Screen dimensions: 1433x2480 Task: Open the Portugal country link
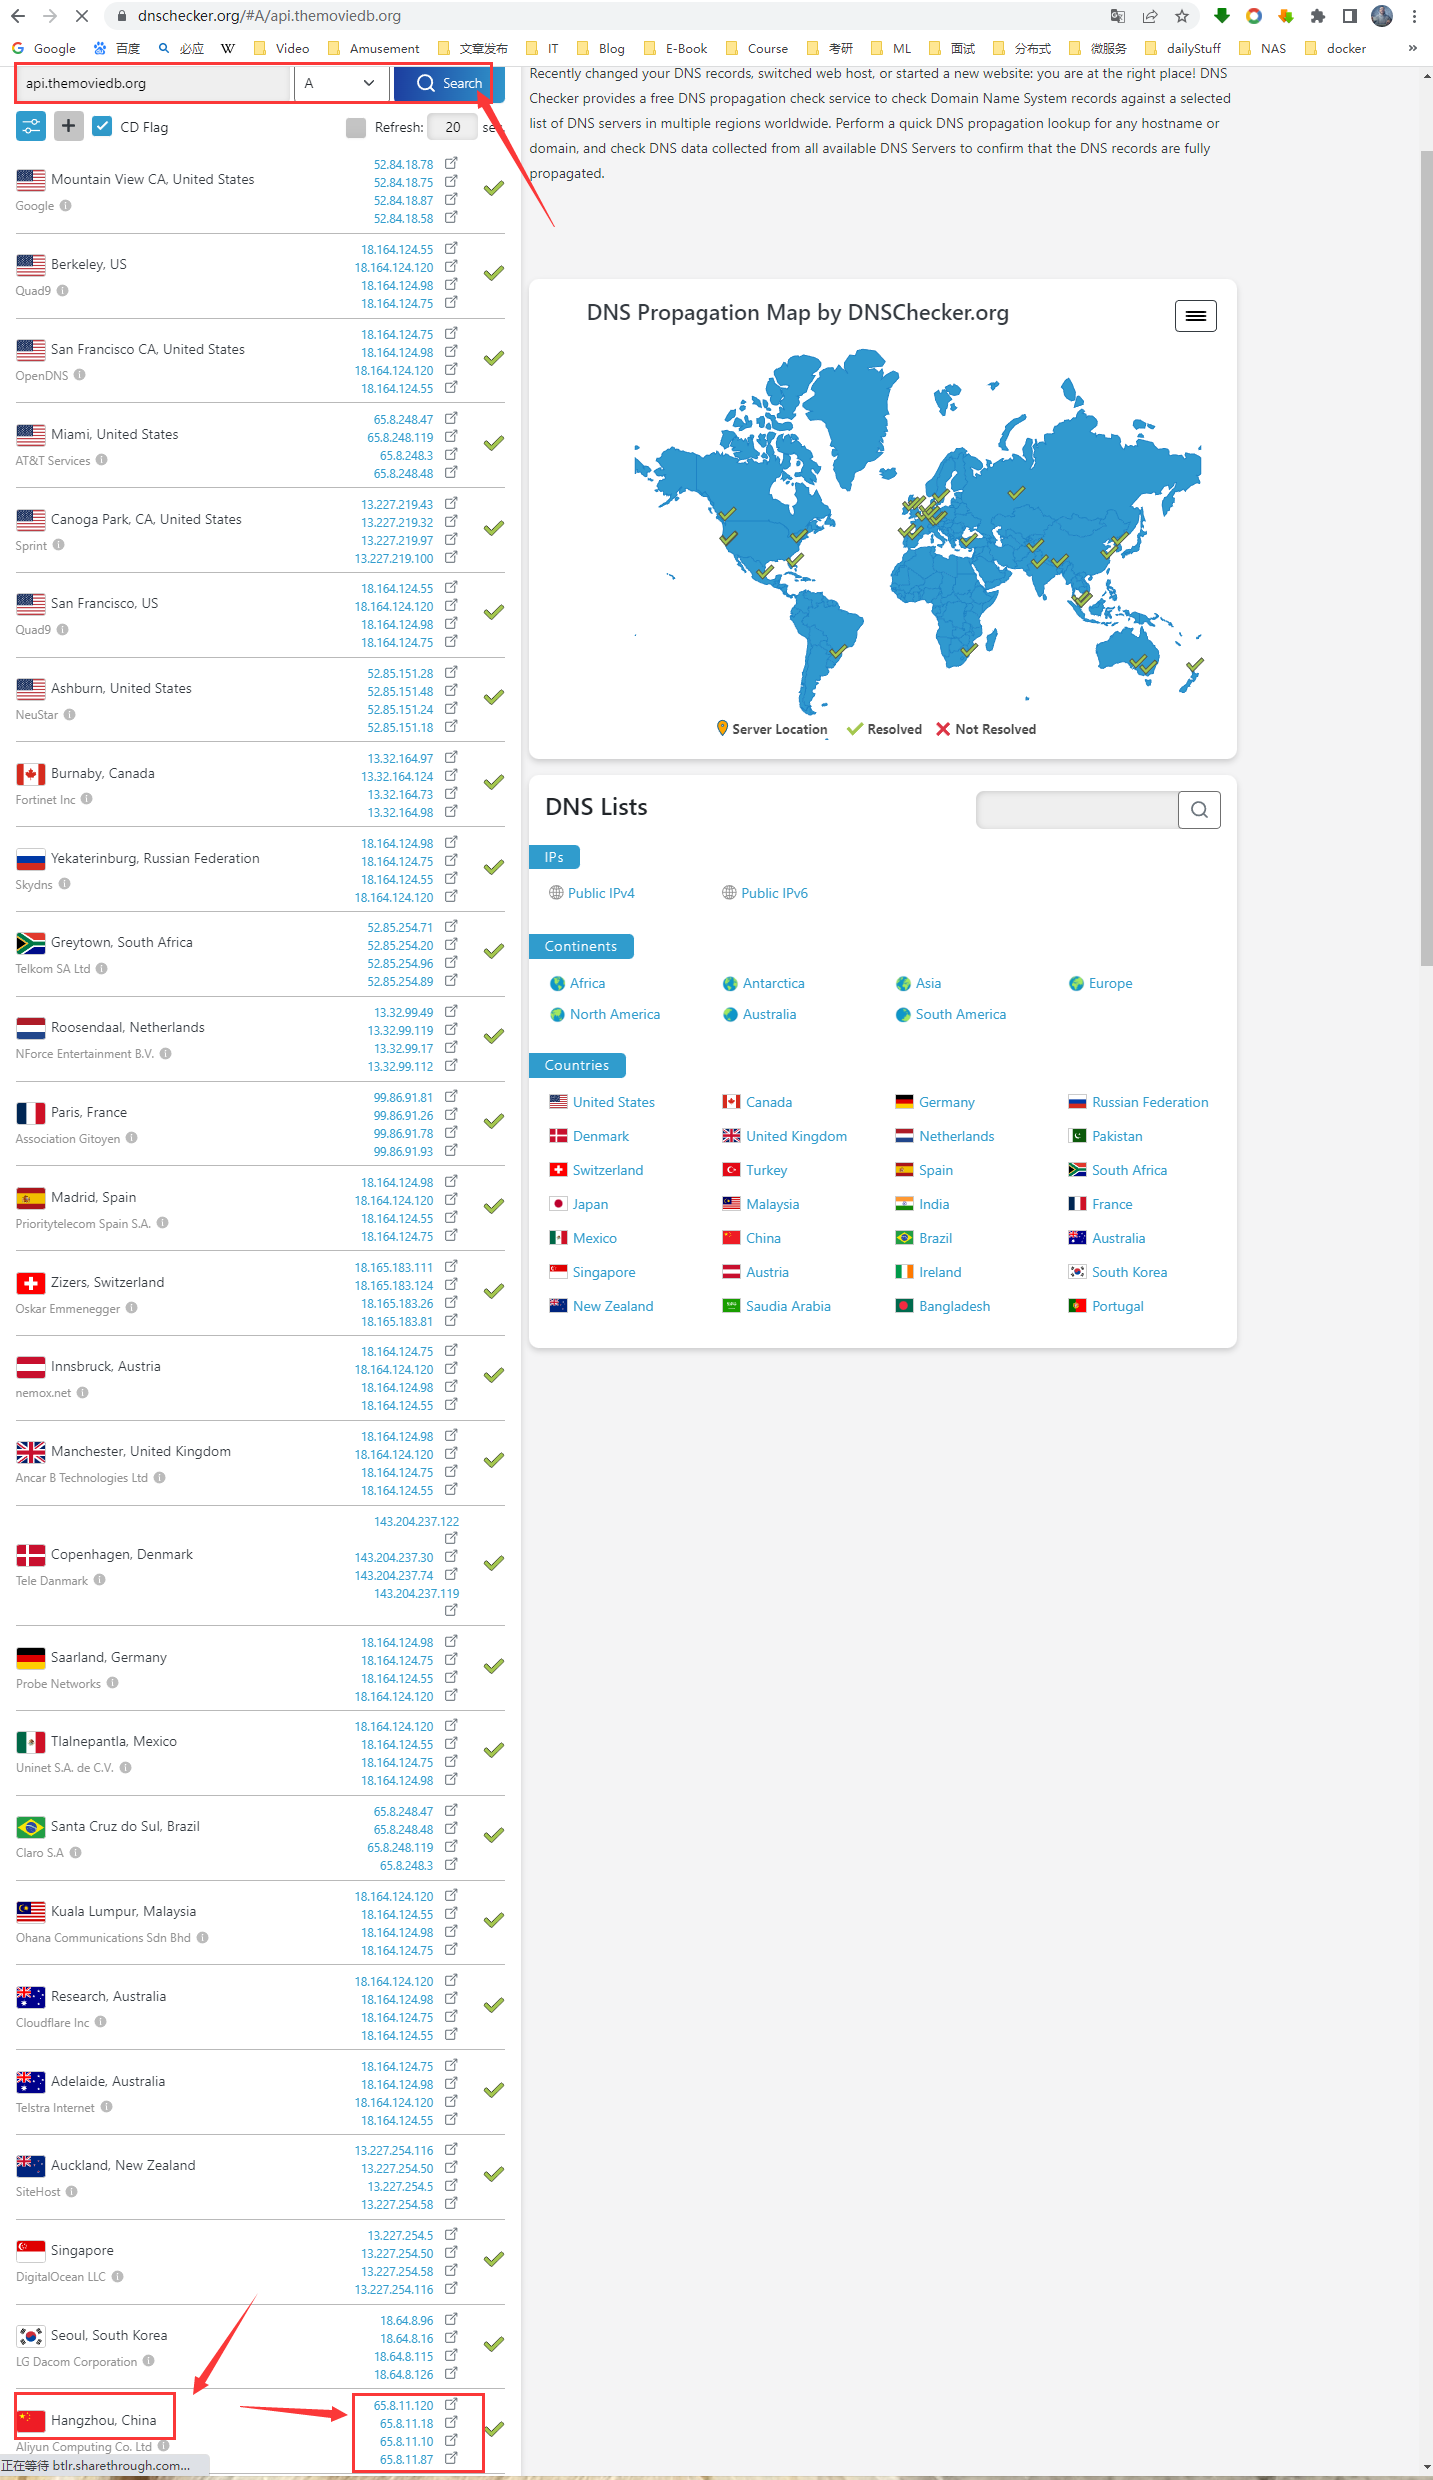[1117, 1306]
